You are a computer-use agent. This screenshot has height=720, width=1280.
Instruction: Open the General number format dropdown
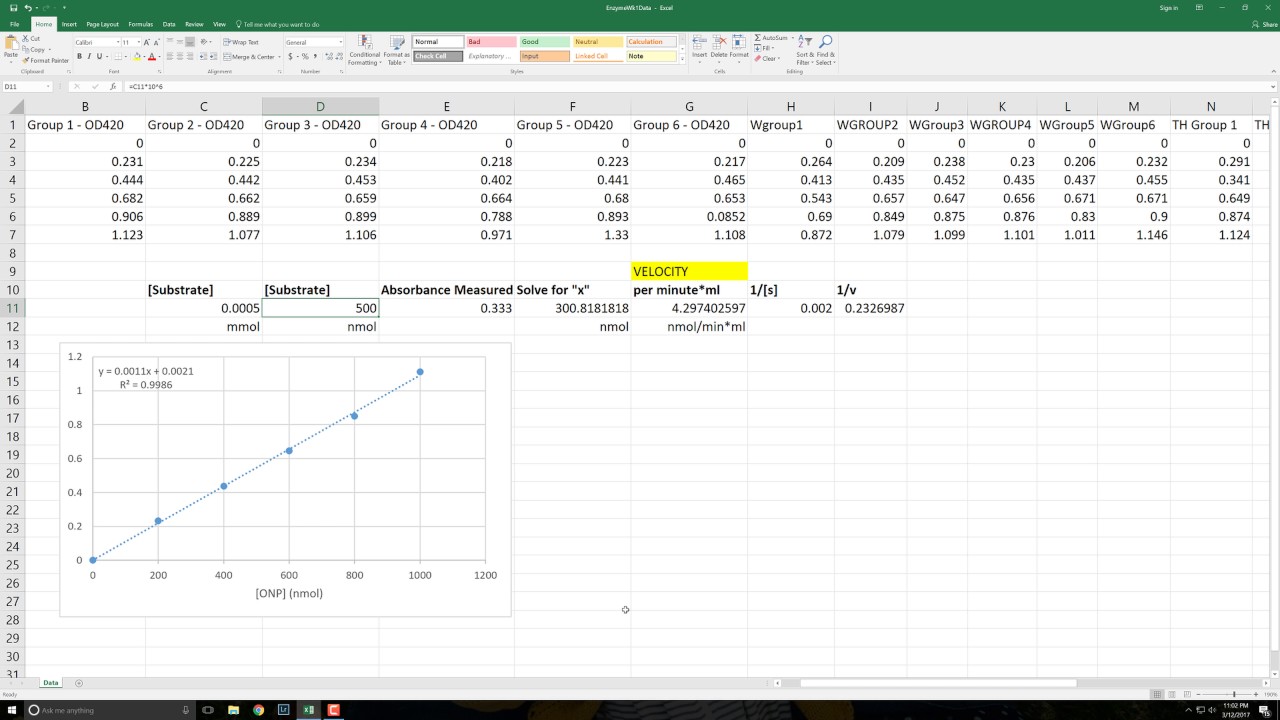pos(340,42)
